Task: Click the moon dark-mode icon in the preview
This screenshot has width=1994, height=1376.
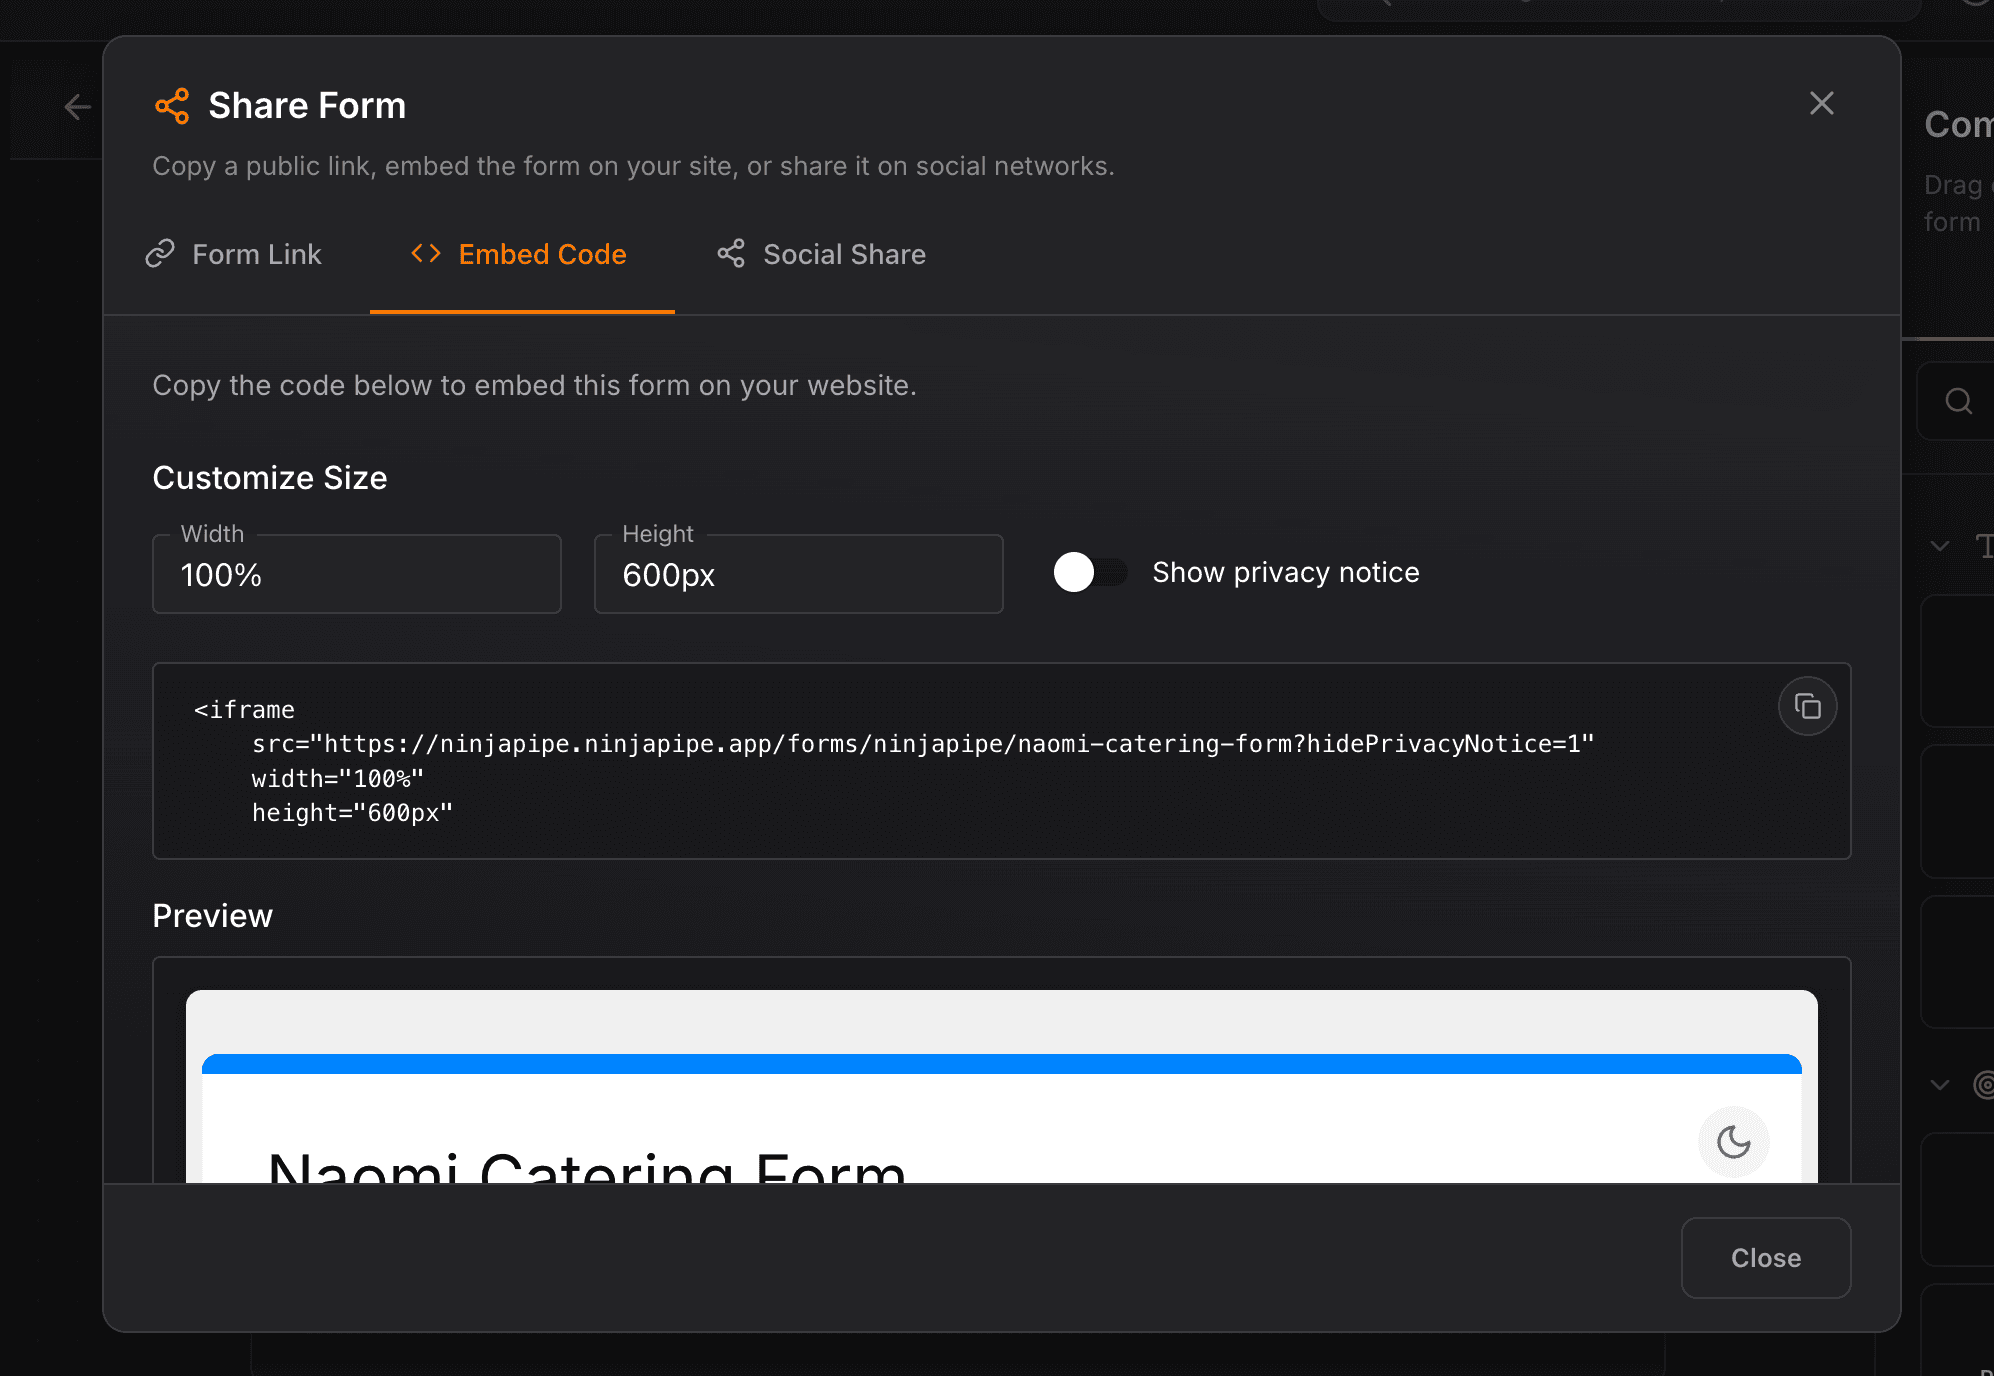Action: (x=1734, y=1141)
